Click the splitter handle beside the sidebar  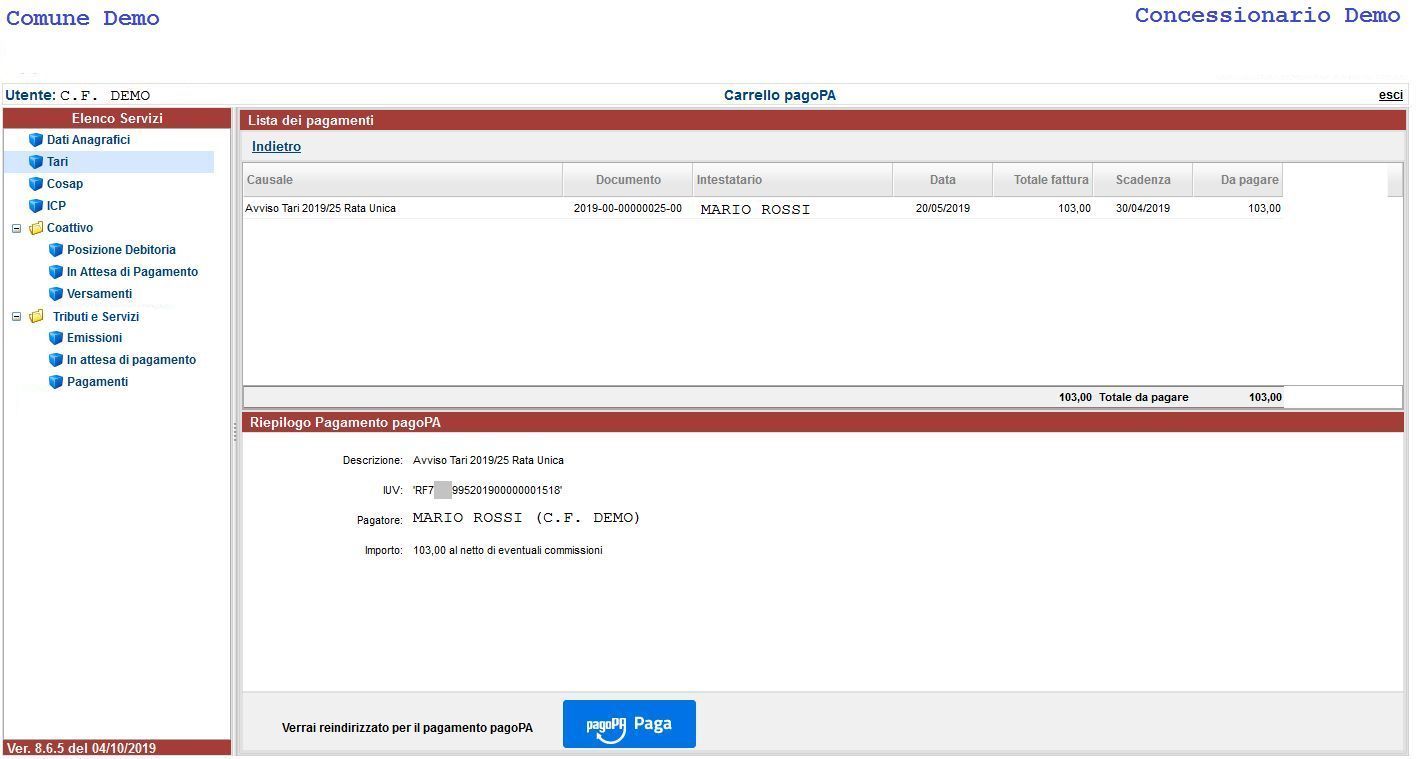coord(236,431)
